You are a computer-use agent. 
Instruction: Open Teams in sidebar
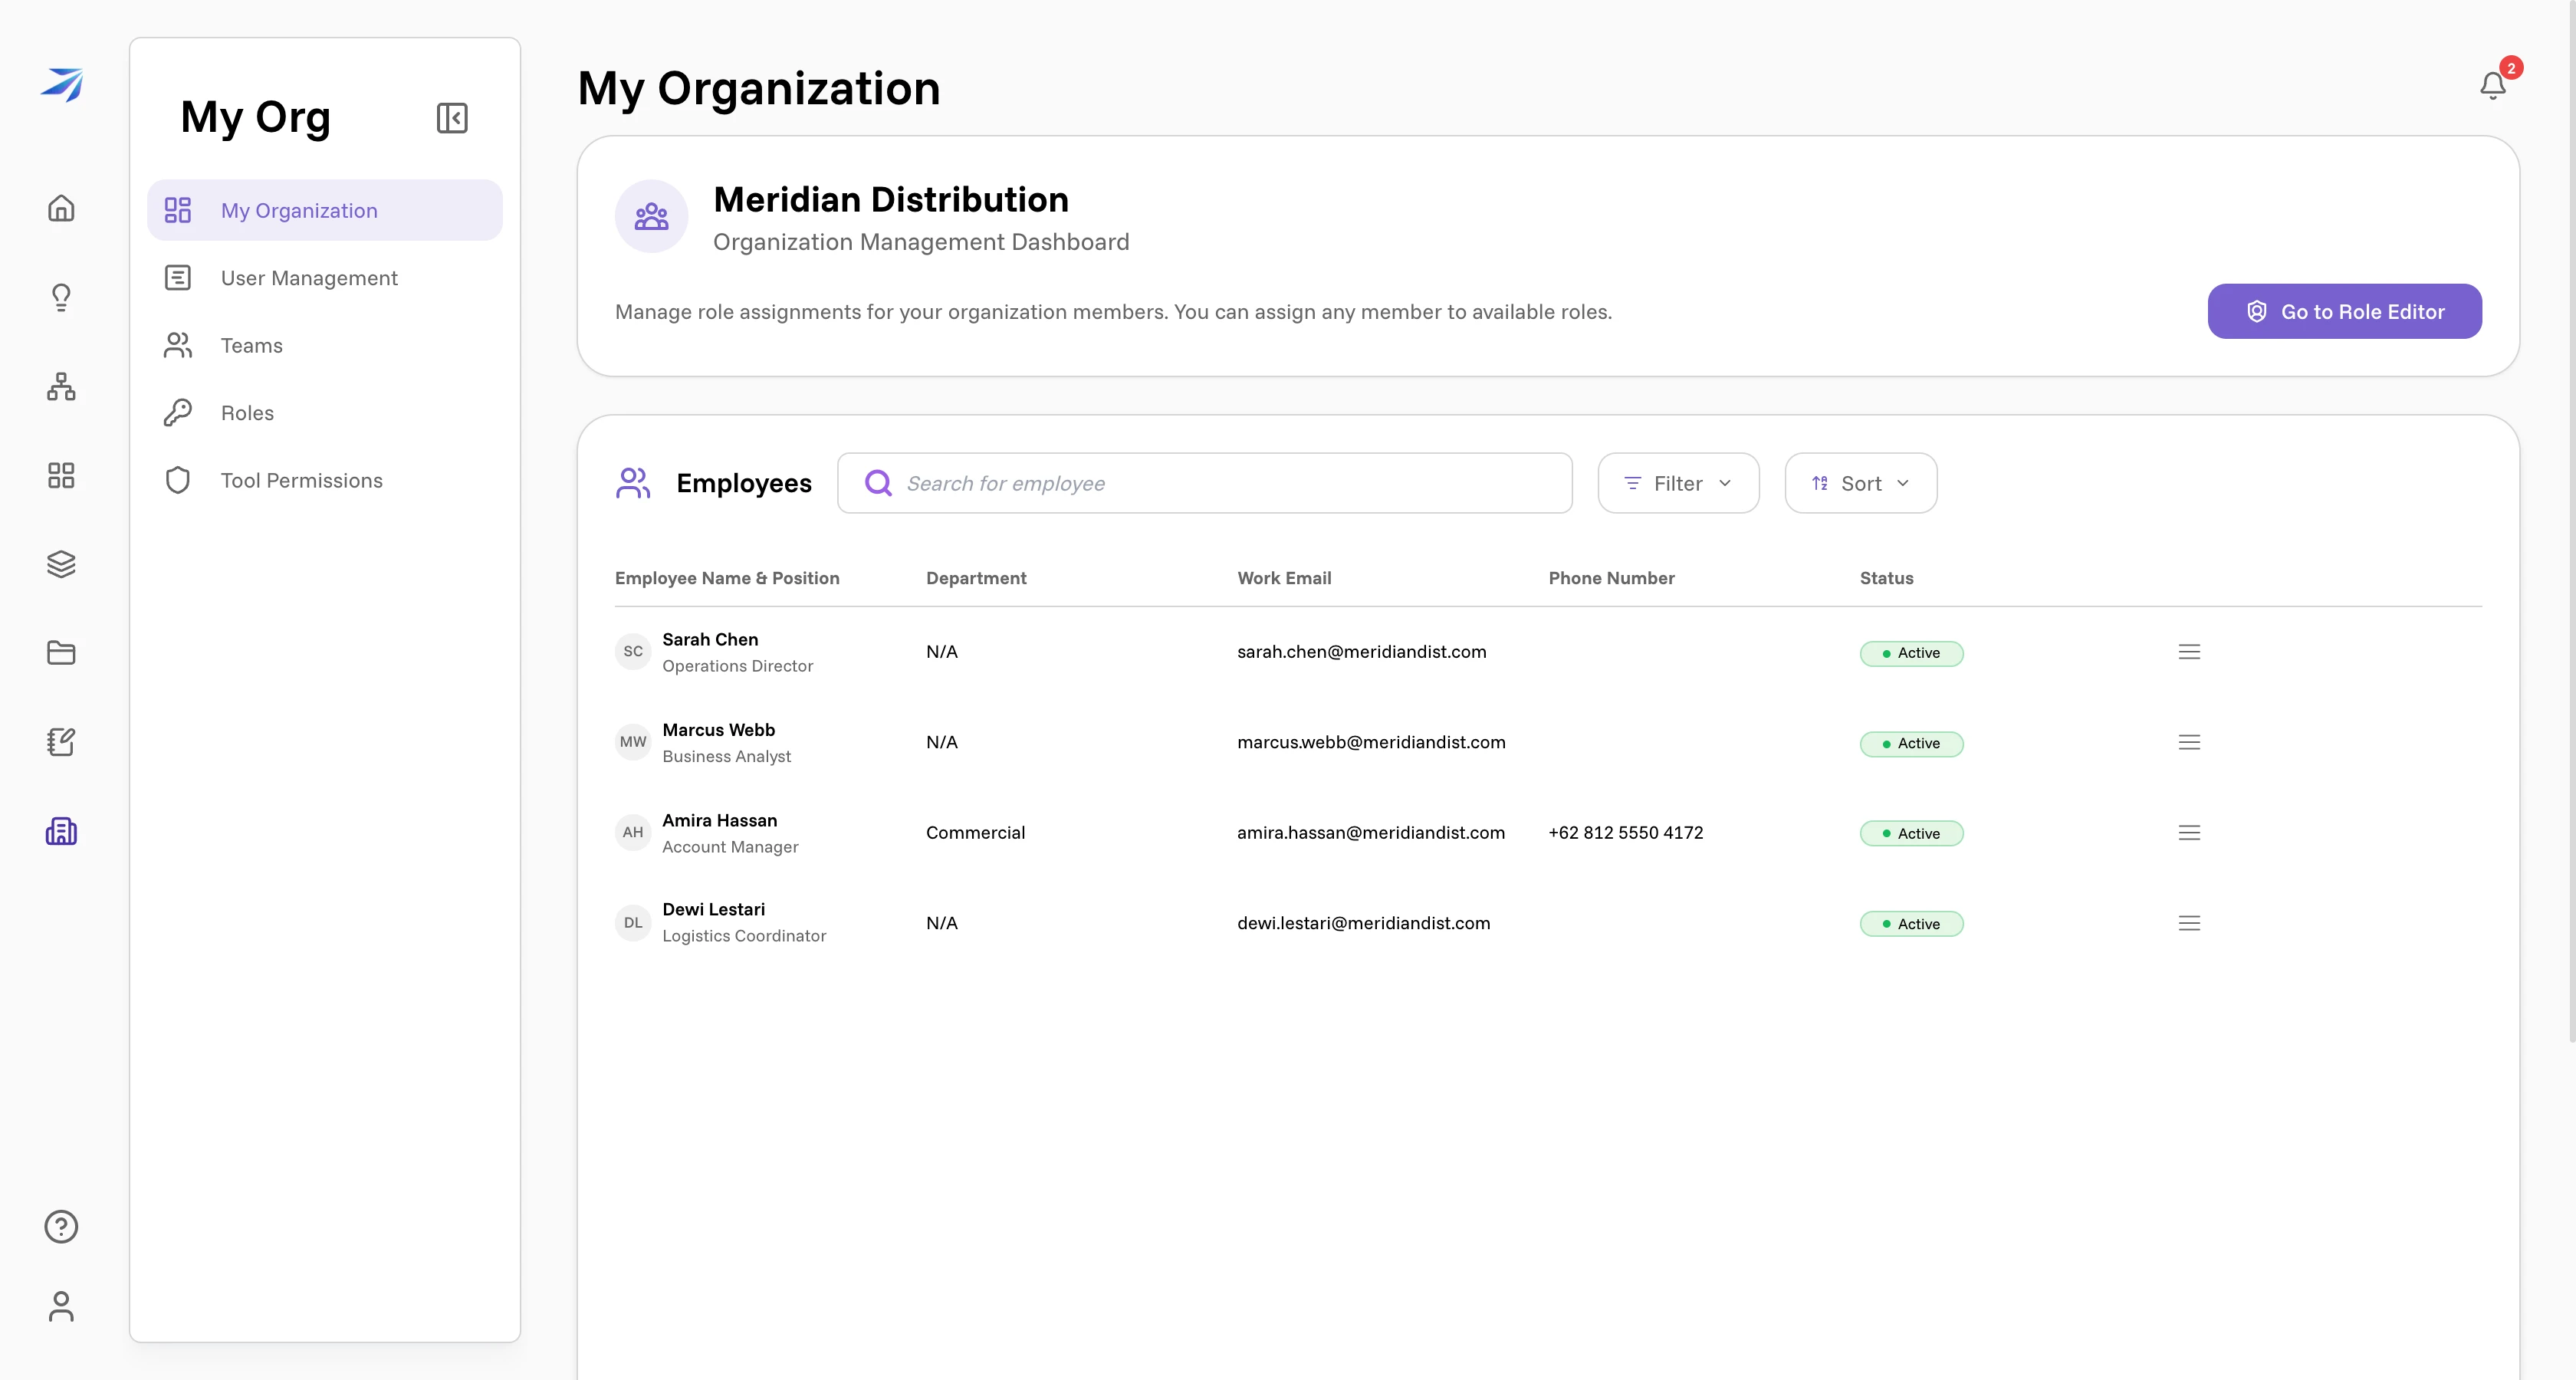point(325,345)
